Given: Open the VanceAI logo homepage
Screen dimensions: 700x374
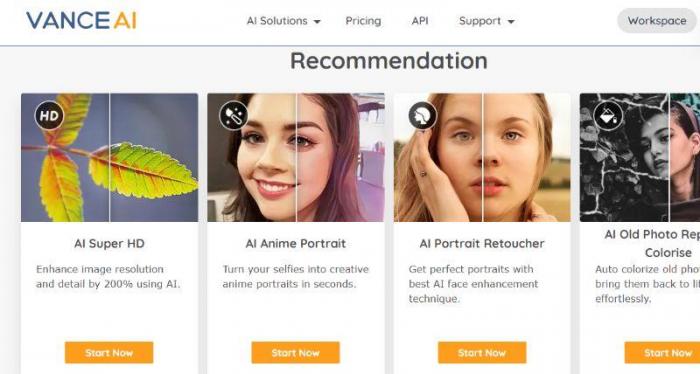Looking at the screenshot, I should [x=81, y=21].
